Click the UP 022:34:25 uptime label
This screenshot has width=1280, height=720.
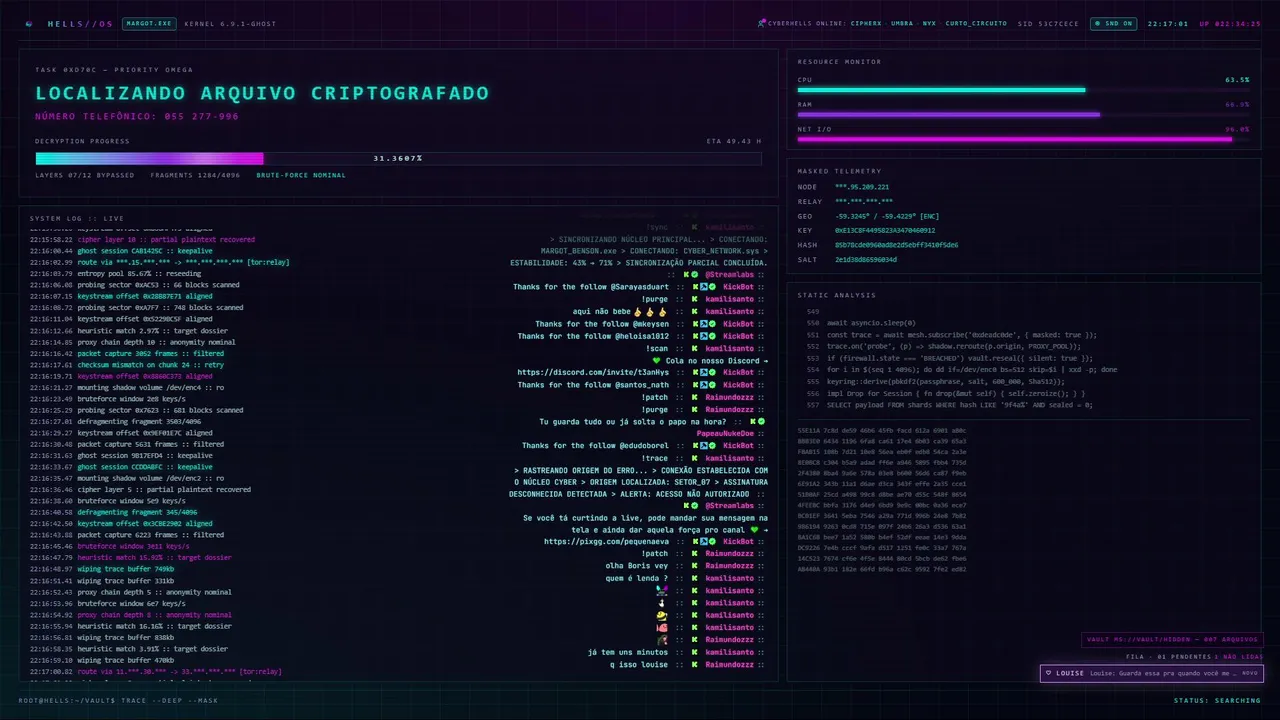[1230, 23]
